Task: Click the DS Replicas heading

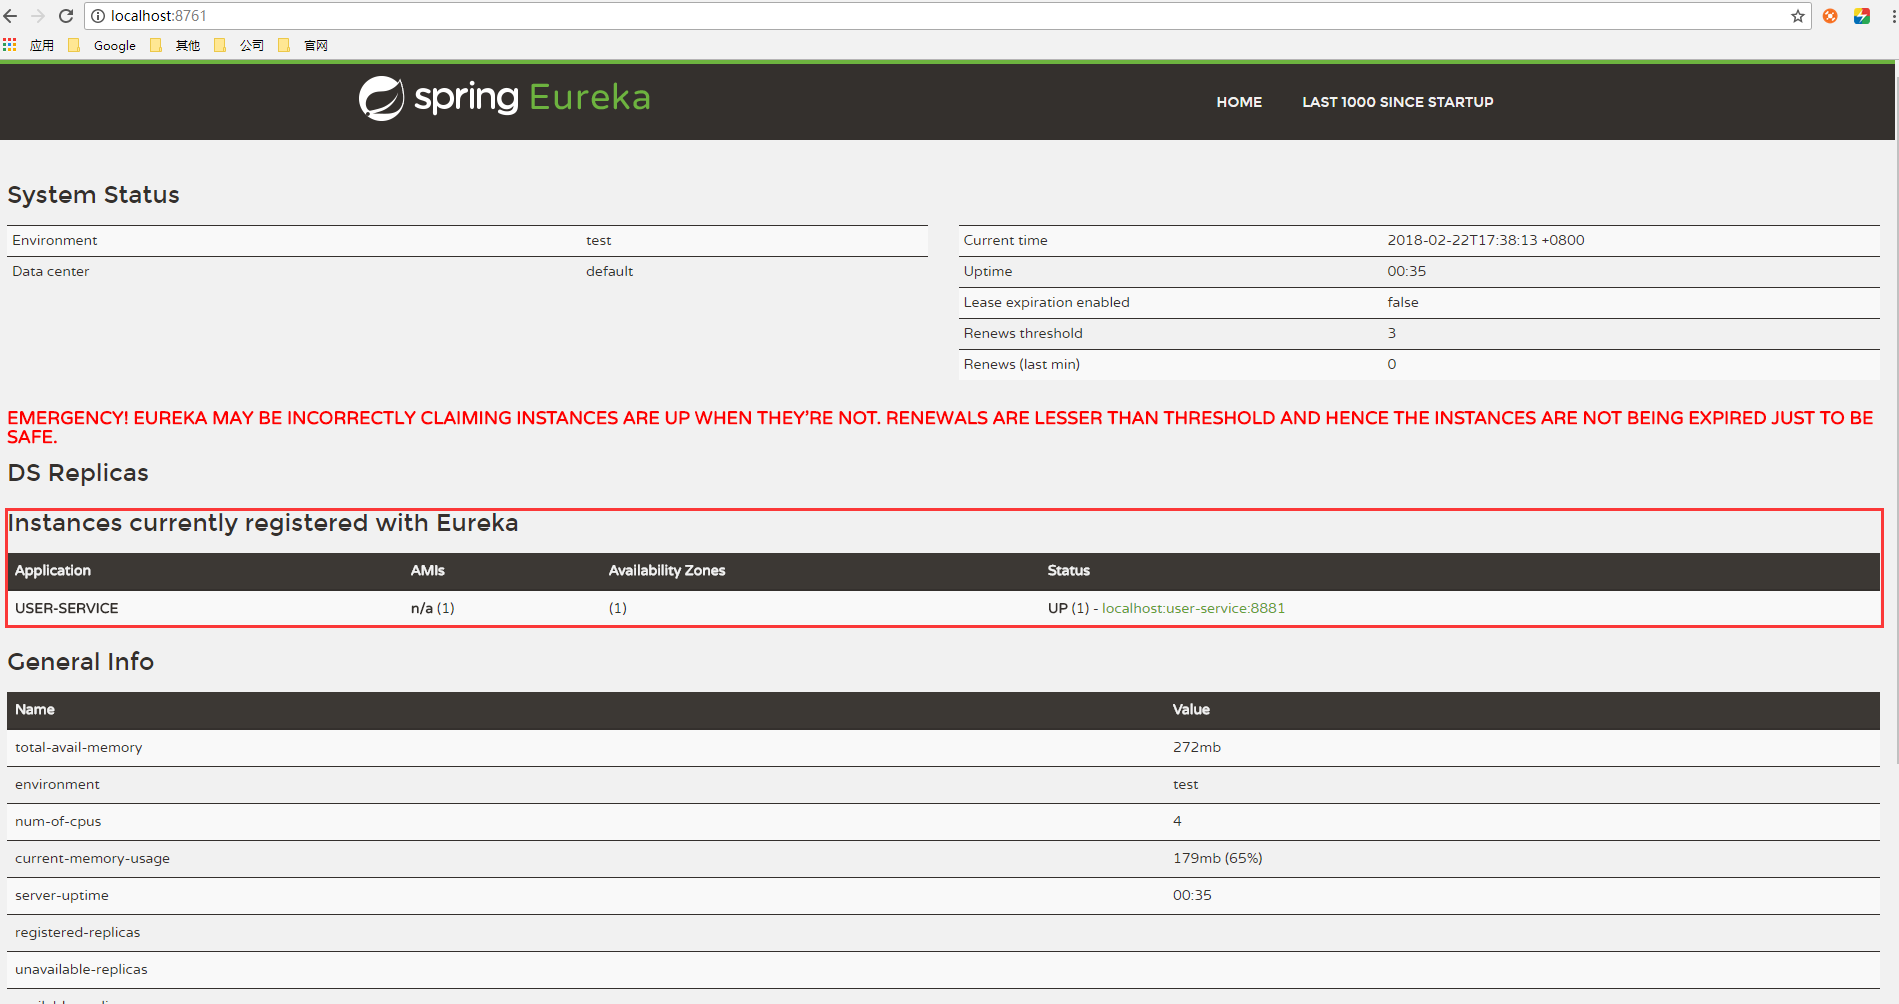Action: pos(78,473)
